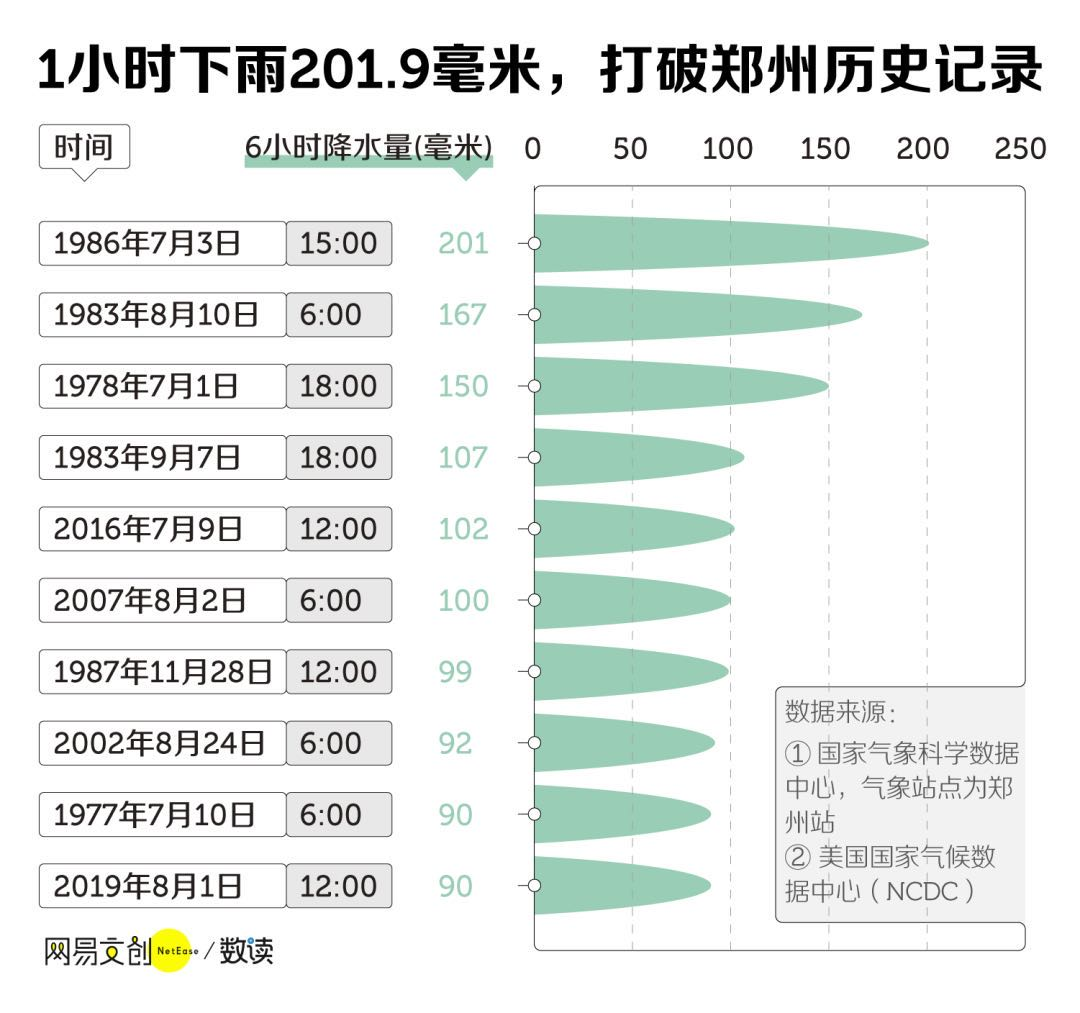Click the circle marker for 2019年8月1日 bar
Image resolution: width=1080 pixels, height=1013 pixels.
pos(534,886)
